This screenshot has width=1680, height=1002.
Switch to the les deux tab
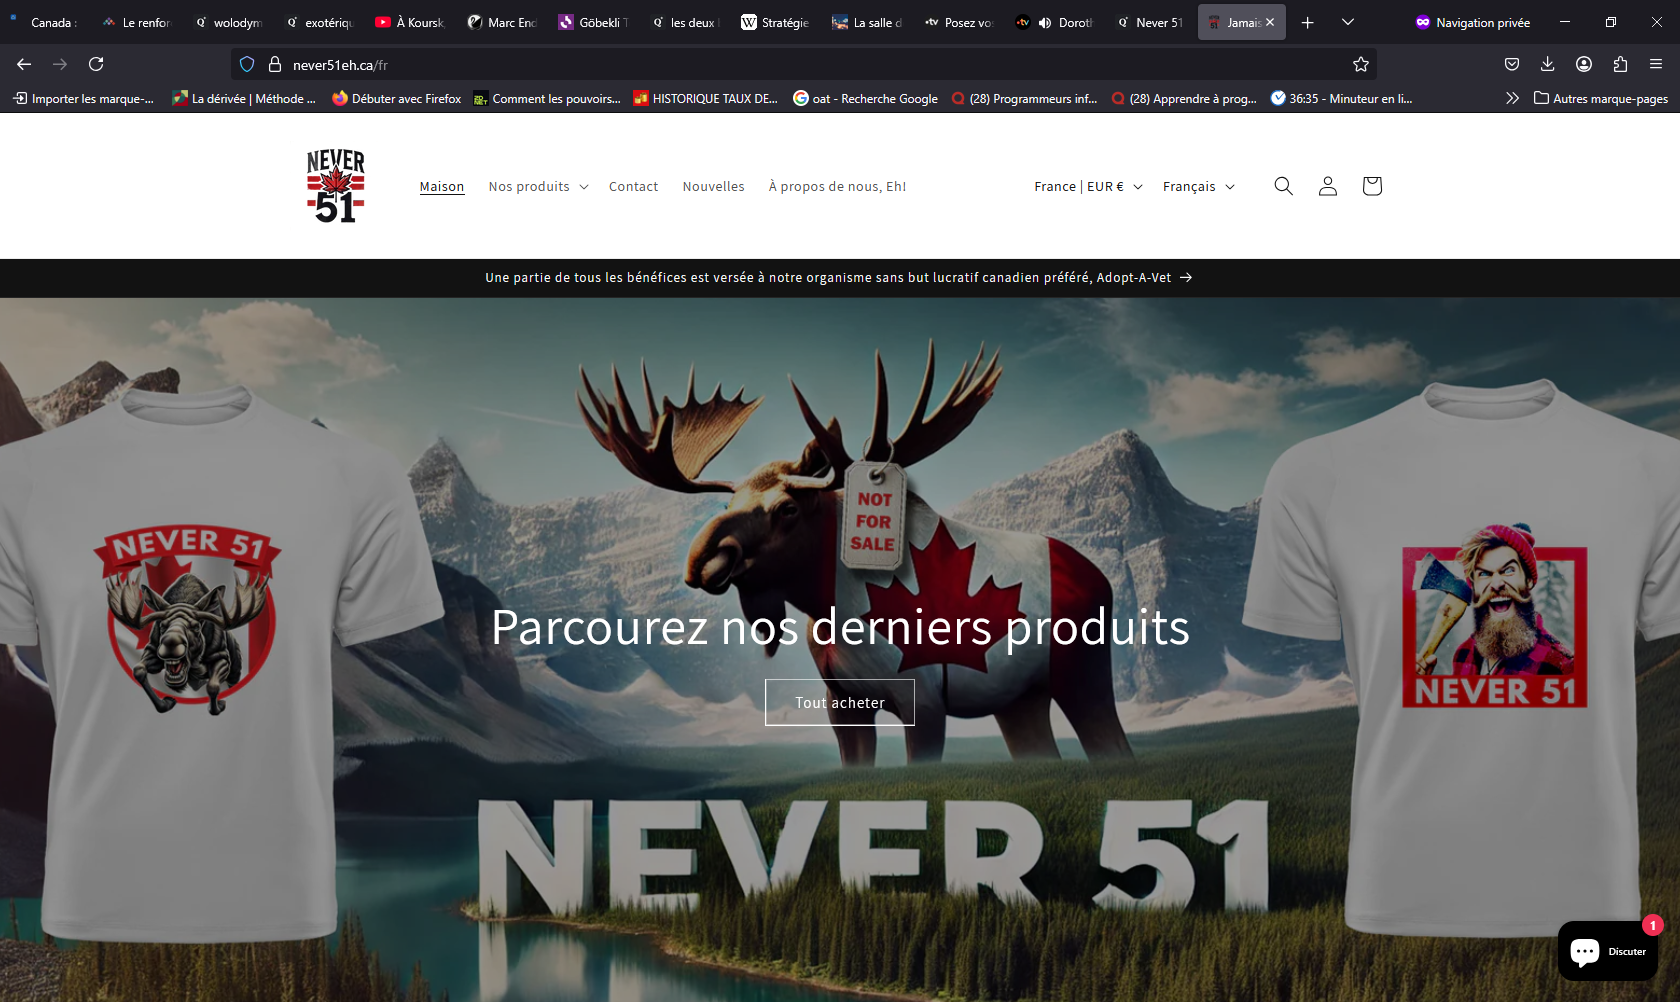685,22
